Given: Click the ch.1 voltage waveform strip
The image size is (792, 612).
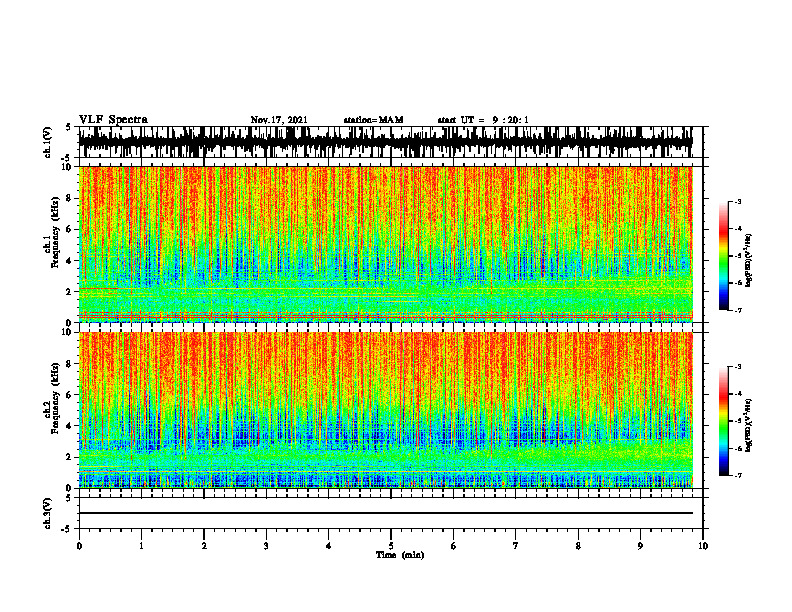Looking at the screenshot, I should pos(385,142).
